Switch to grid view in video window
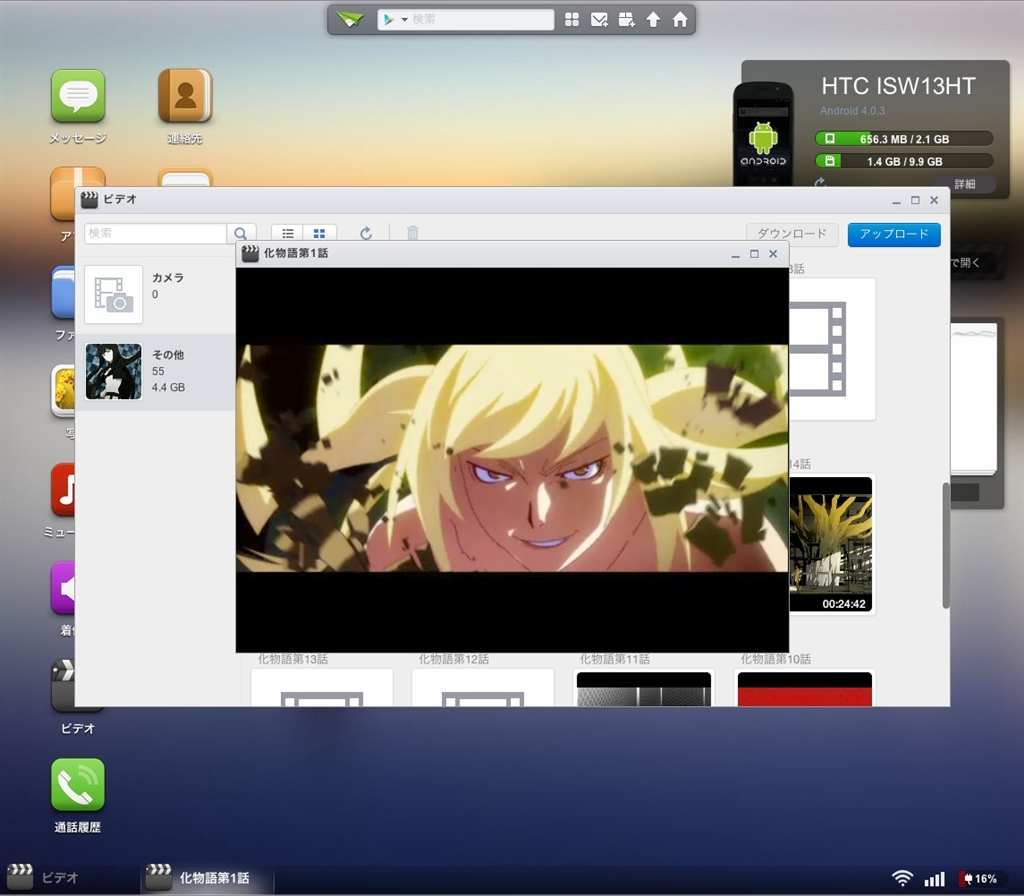The width and height of the screenshot is (1024, 896). tap(319, 233)
